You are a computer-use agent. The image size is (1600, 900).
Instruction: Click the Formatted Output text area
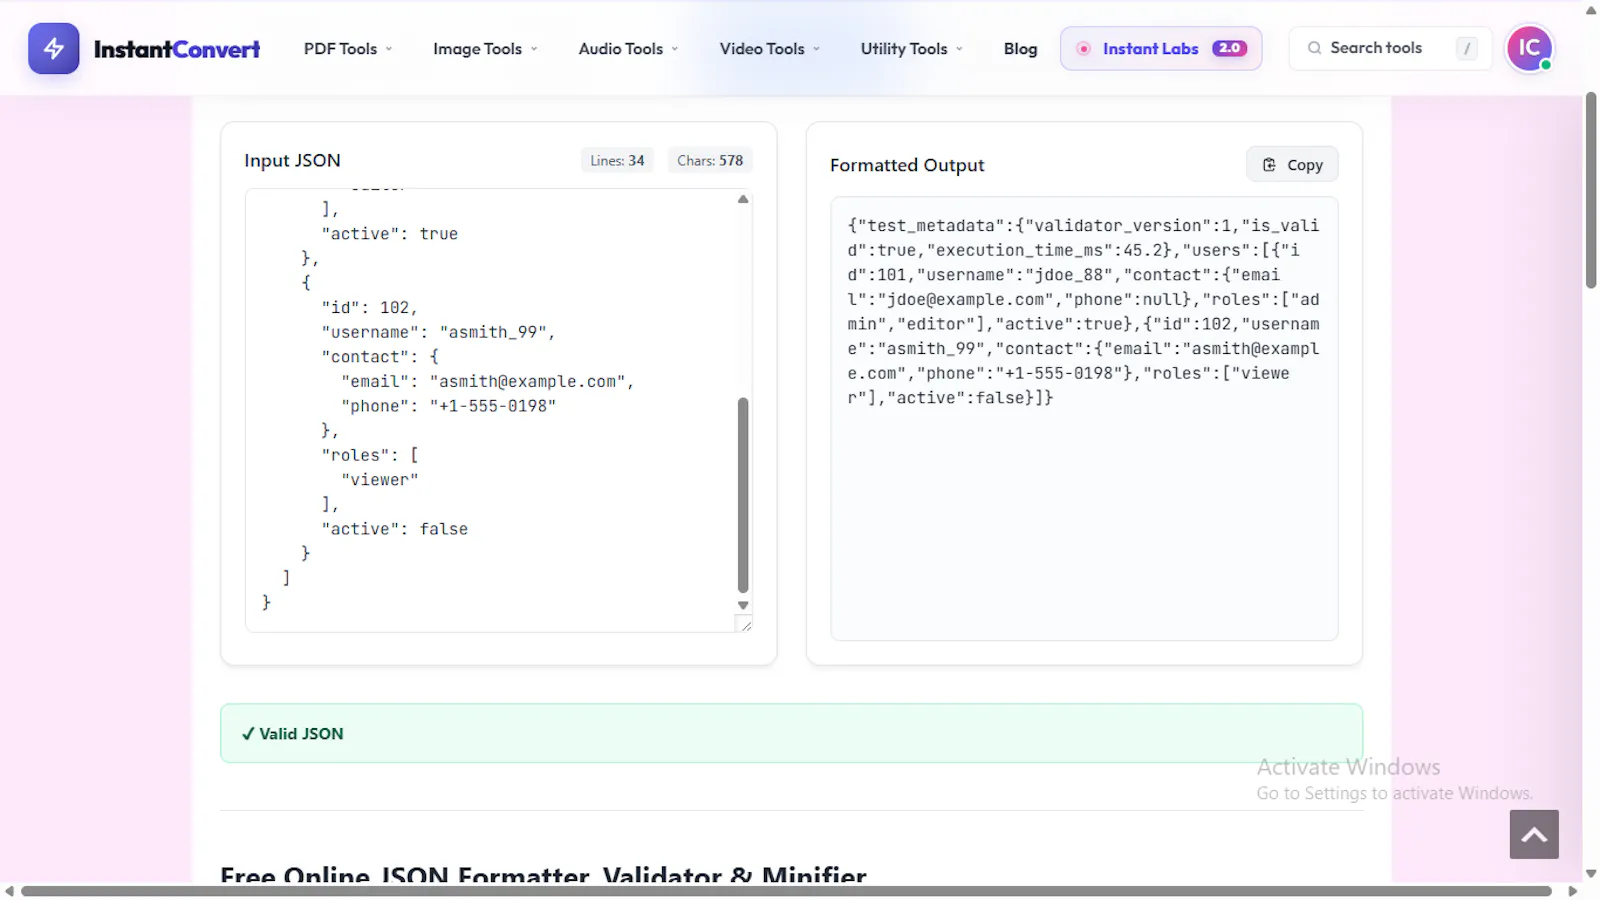coord(1084,418)
